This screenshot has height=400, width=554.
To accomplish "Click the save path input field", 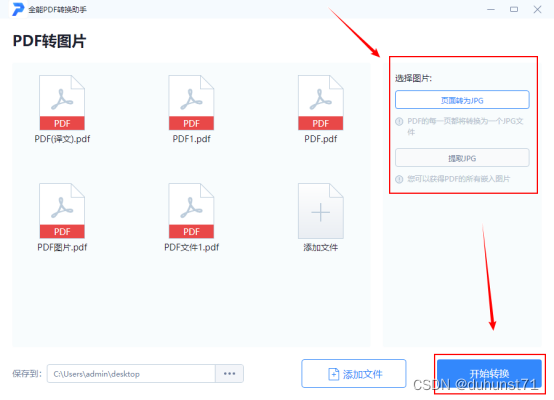I will coord(131,373).
